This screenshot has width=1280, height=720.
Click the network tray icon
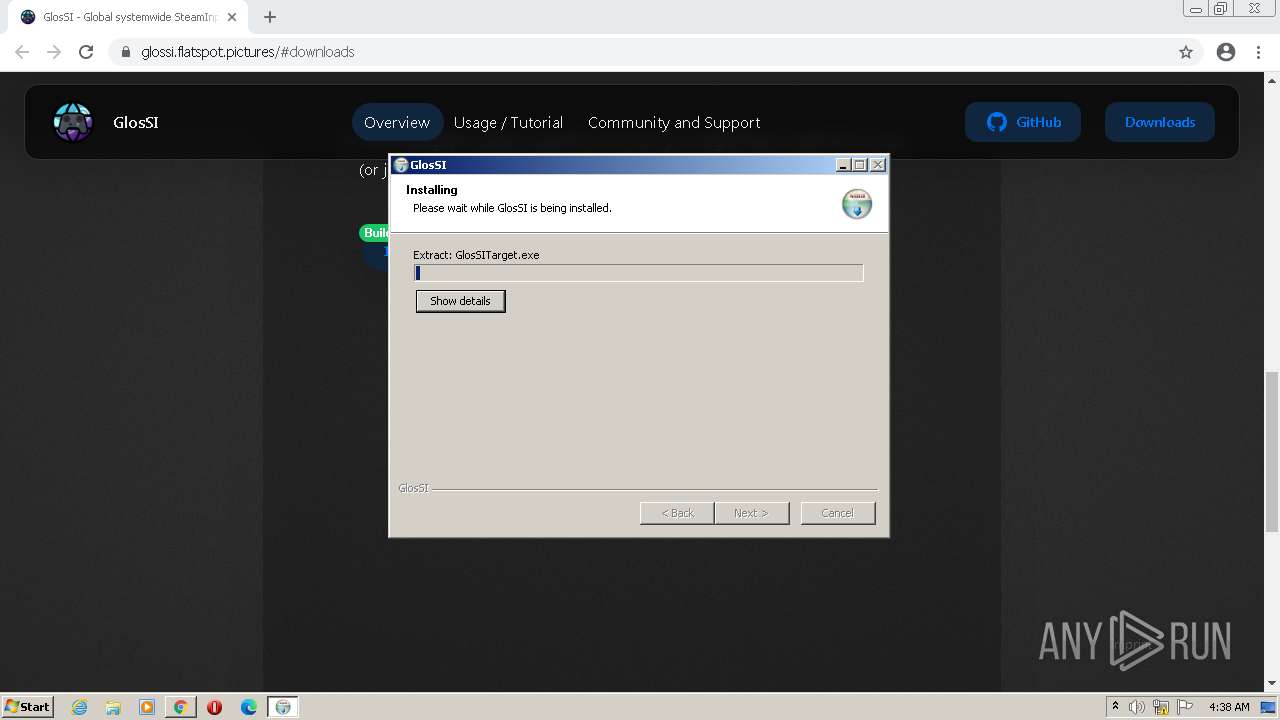1161,707
